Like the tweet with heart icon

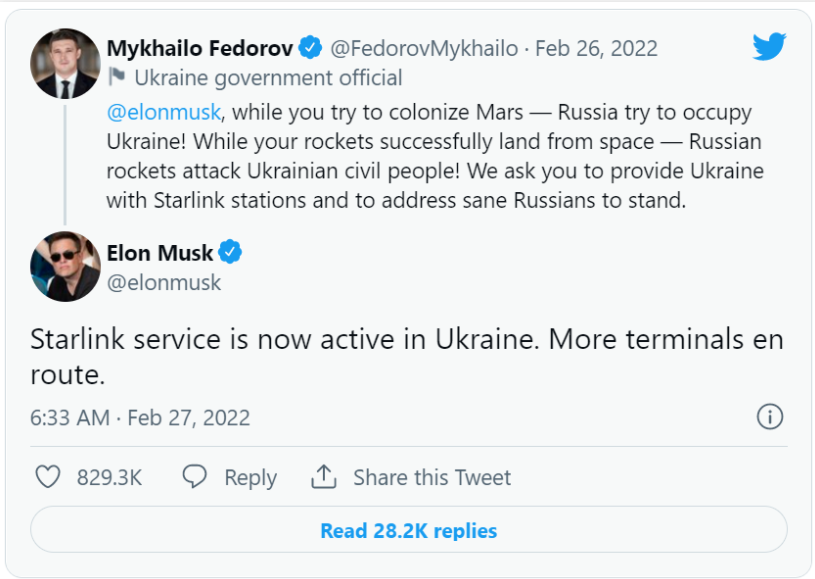tap(48, 477)
